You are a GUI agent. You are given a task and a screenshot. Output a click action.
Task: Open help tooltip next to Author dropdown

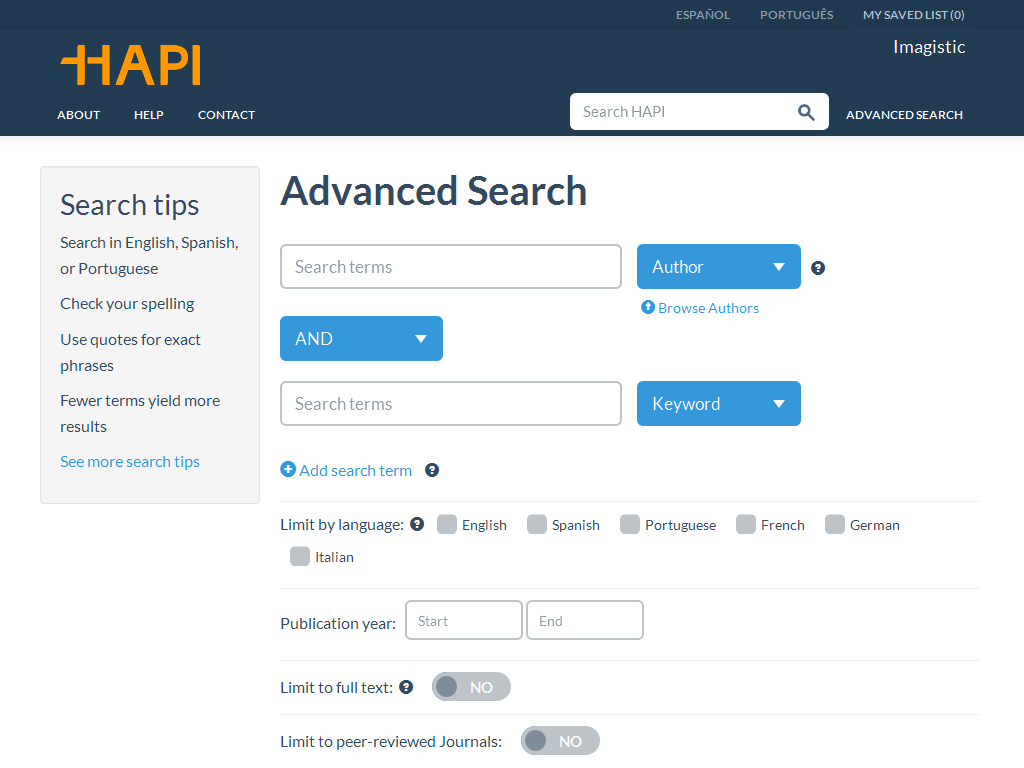click(818, 267)
